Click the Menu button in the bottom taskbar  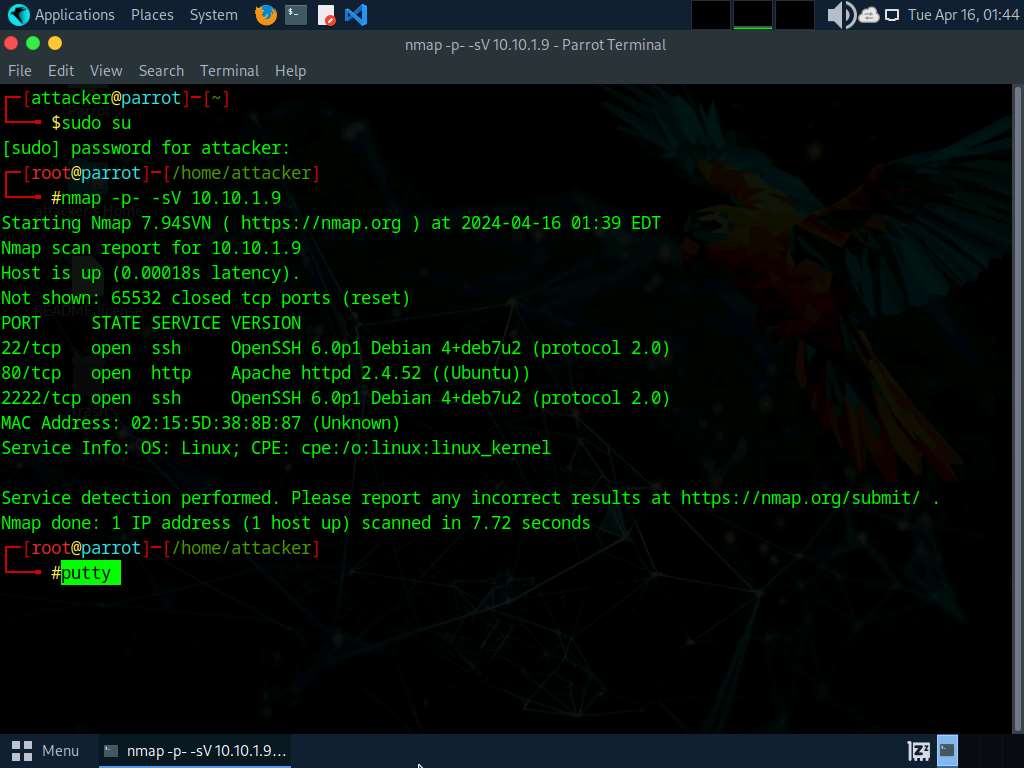coord(47,750)
